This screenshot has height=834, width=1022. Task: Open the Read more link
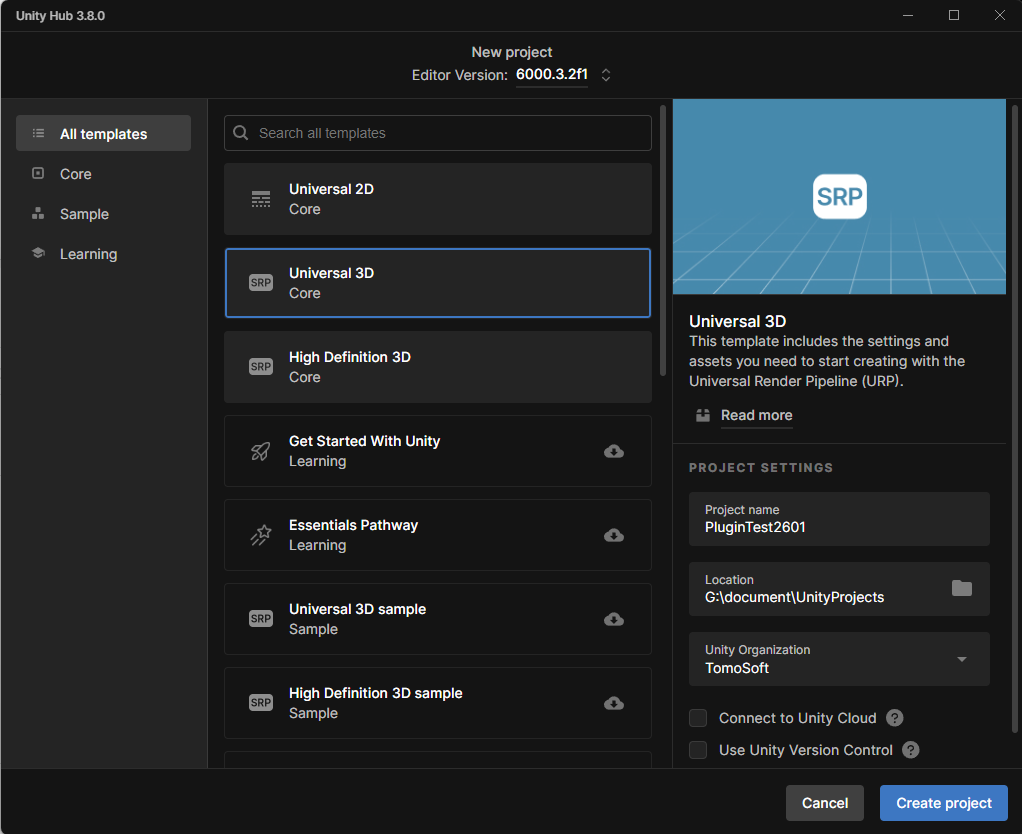coord(756,415)
